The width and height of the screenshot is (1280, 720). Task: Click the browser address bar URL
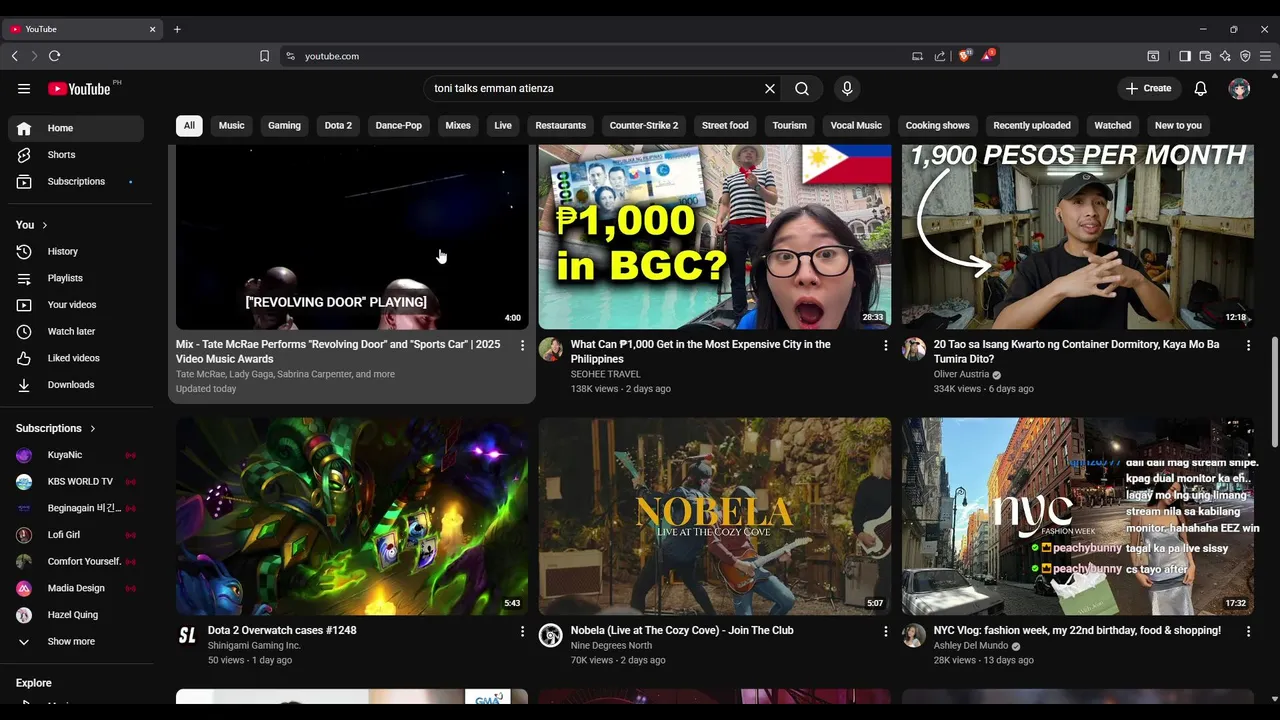(x=332, y=56)
